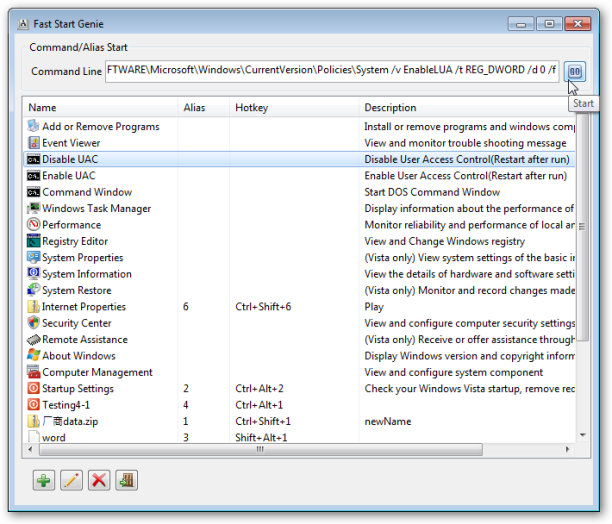Image resolution: width=612 pixels, height=524 pixels.
Task: Click the red X Delete item button
Action: tap(99, 480)
